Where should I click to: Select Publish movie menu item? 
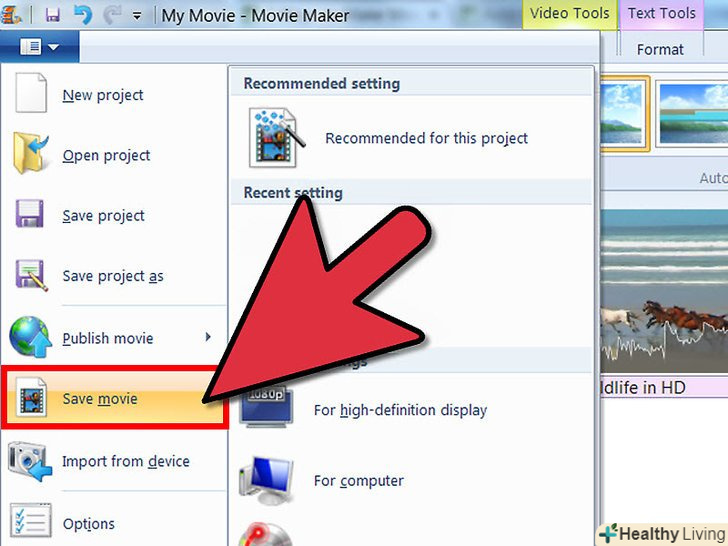point(114,338)
